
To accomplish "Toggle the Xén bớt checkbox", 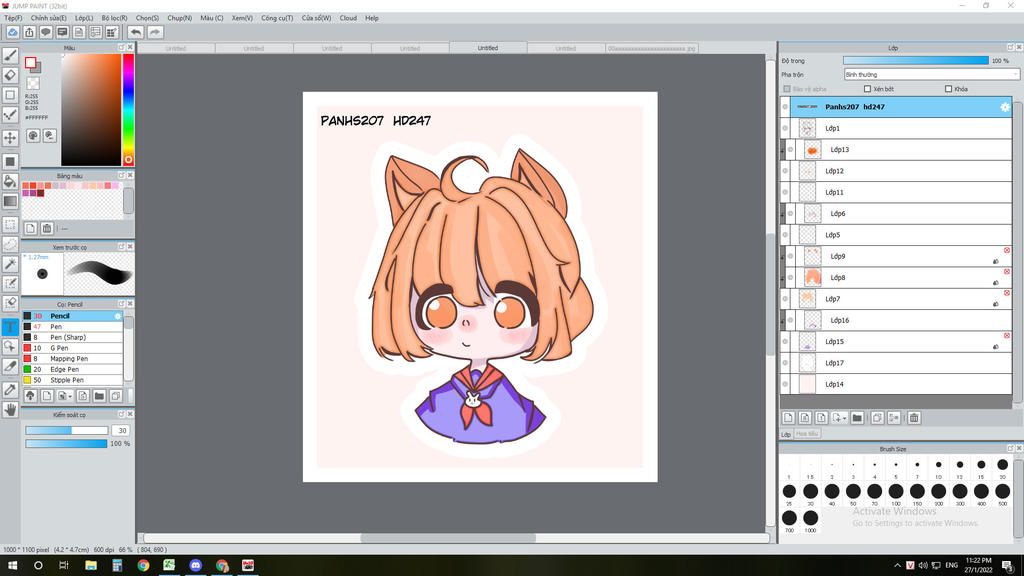I will 867,89.
